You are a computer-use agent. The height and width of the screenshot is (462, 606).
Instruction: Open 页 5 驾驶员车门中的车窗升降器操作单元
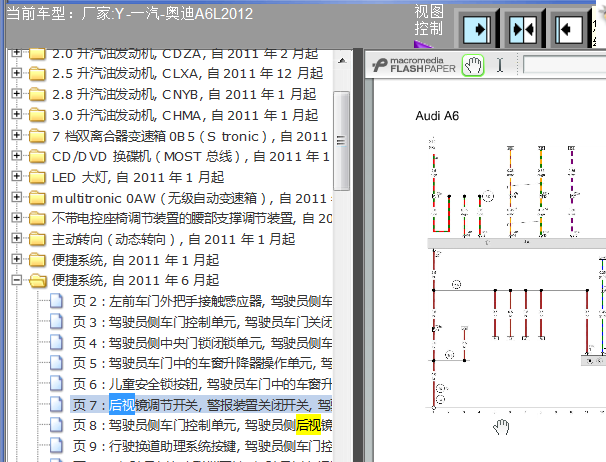(202, 363)
